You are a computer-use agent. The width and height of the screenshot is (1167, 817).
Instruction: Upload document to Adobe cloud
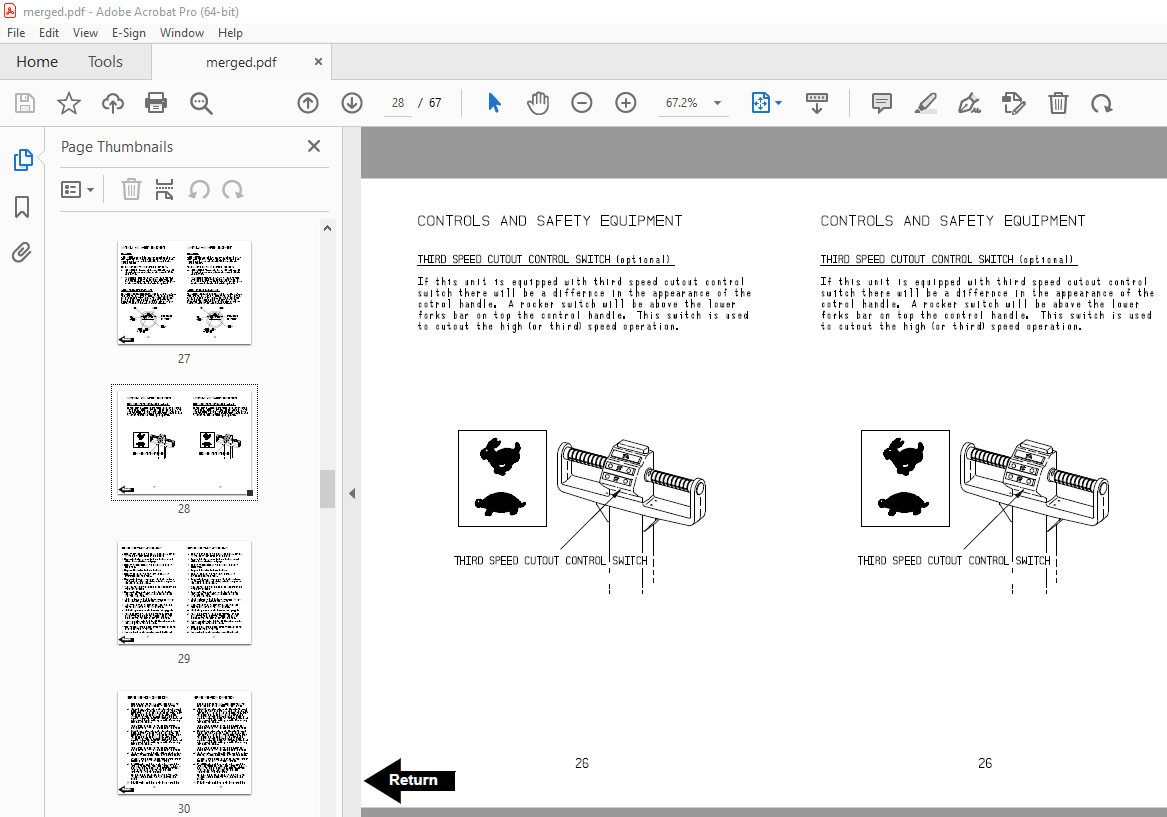112,102
